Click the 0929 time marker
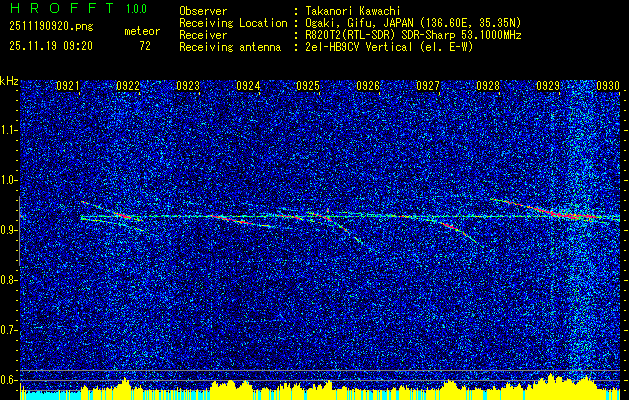The height and width of the screenshot is (400, 629). click(548, 86)
